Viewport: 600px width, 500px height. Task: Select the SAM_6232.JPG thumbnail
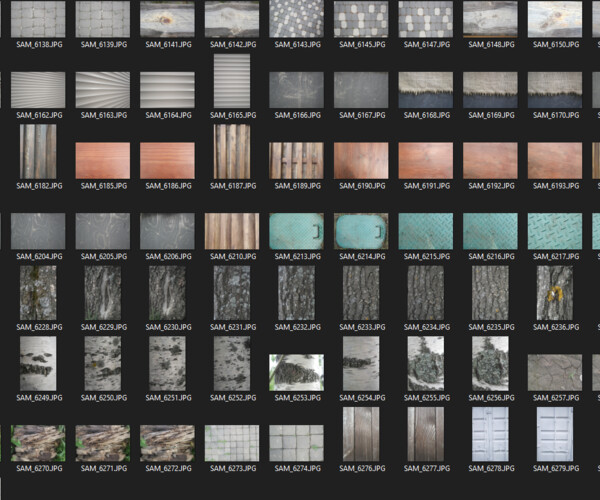(x=297, y=293)
